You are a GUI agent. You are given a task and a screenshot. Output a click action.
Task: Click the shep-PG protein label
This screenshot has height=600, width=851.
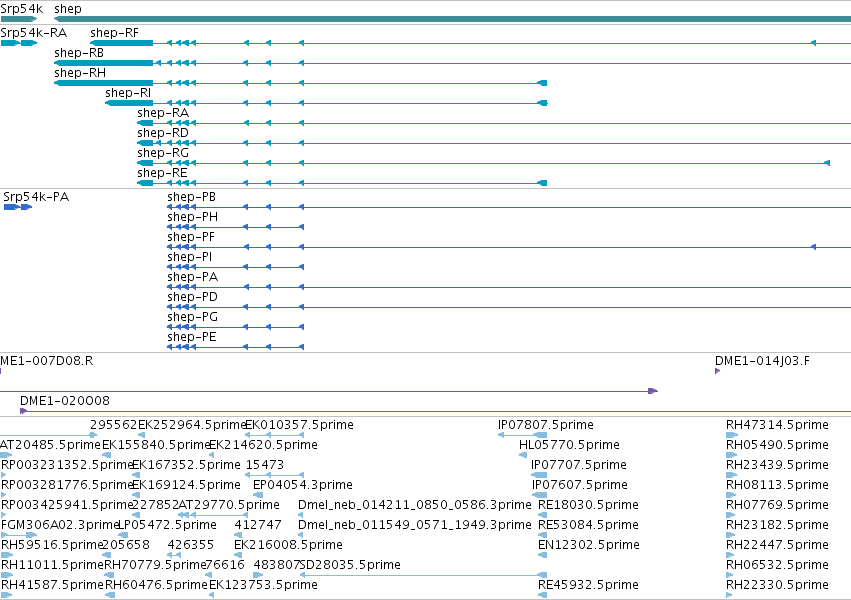click(193, 317)
